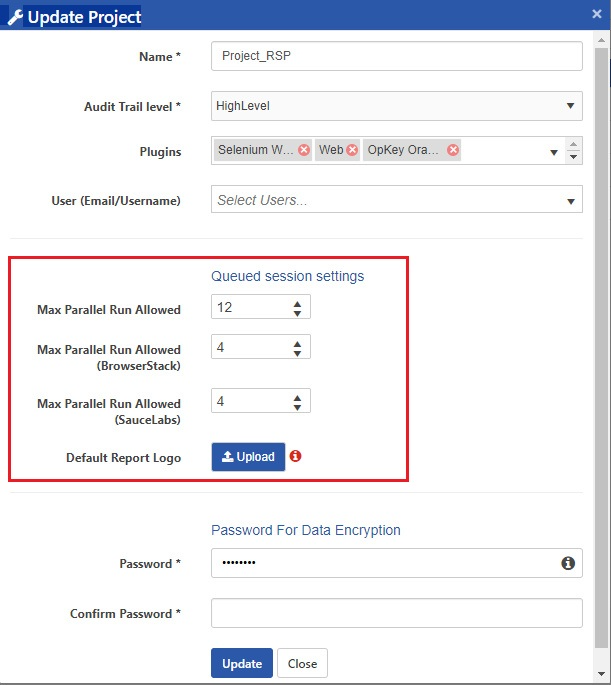The width and height of the screenshot is (611, 685).
Task: Click the wrench icon in title bar
Action: click(x=15, y=17)
